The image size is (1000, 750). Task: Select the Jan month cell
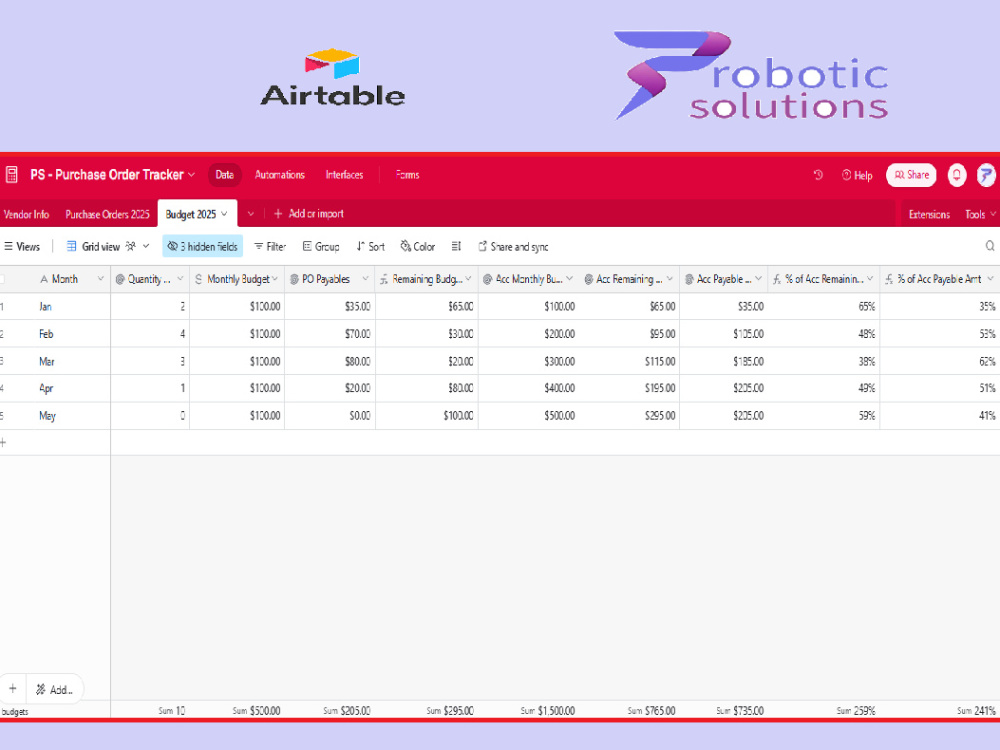click(55, 307)
